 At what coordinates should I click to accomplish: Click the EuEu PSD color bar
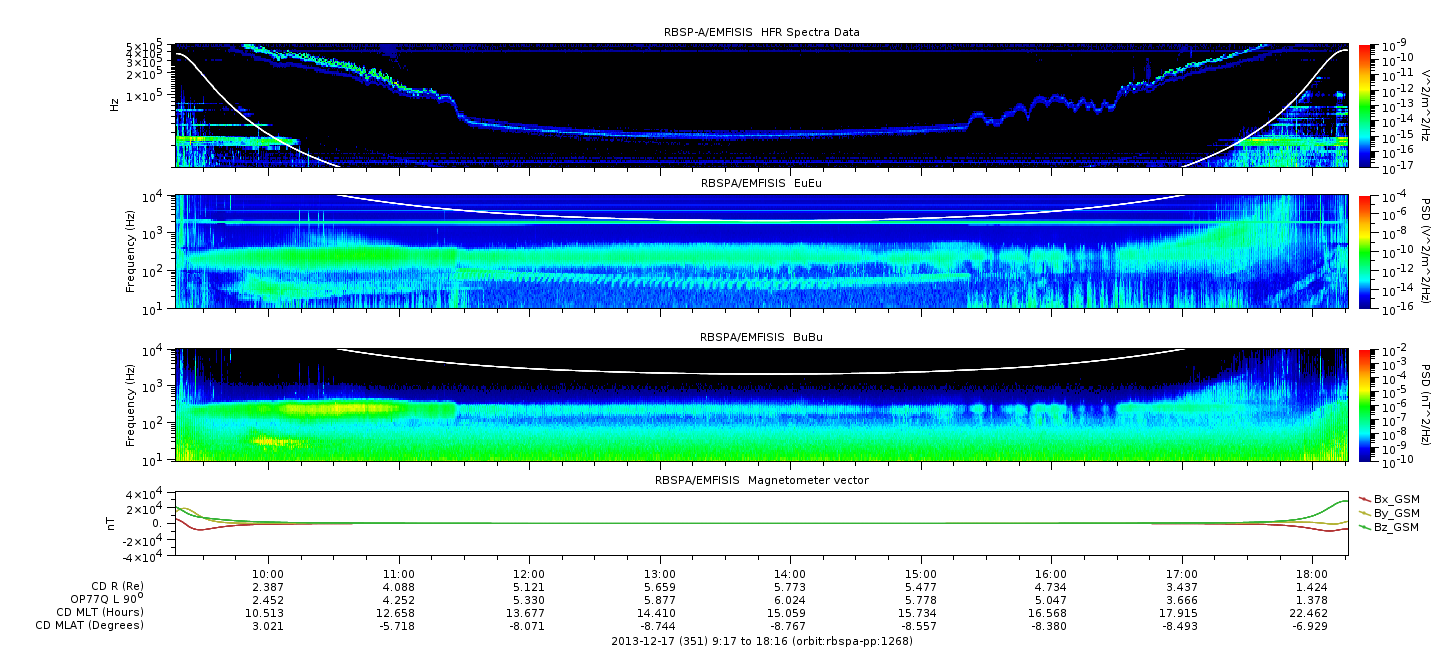[1363, 251]
